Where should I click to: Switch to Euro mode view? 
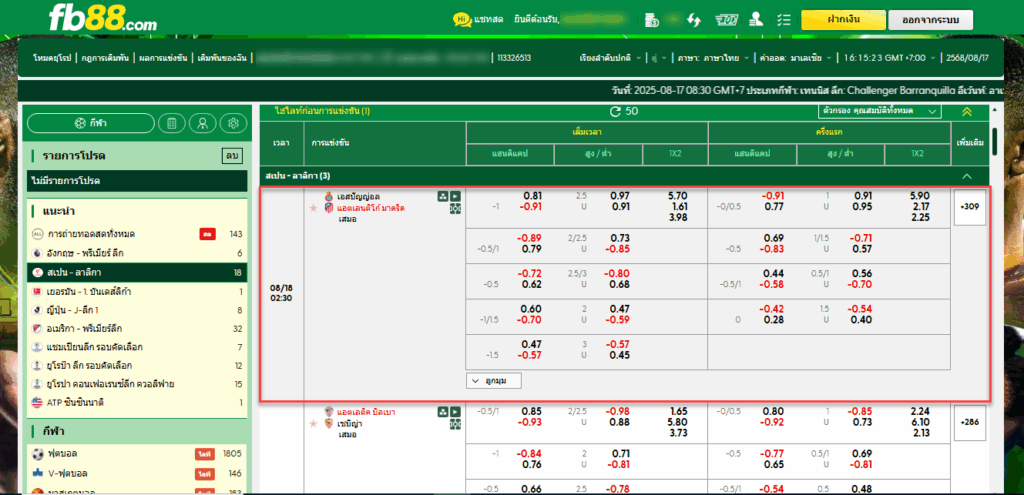point(52,58)
